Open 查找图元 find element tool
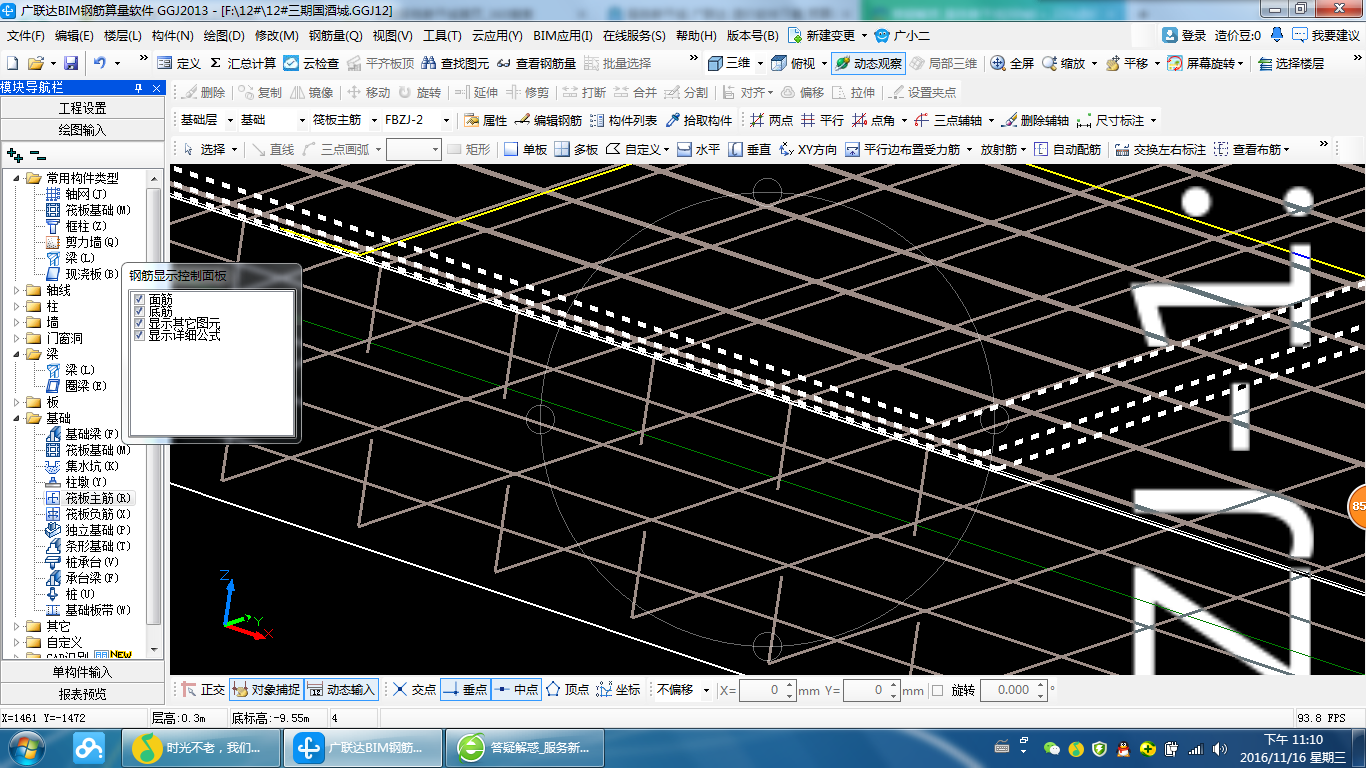The image size is (1366, 768). tap(455, 63)
